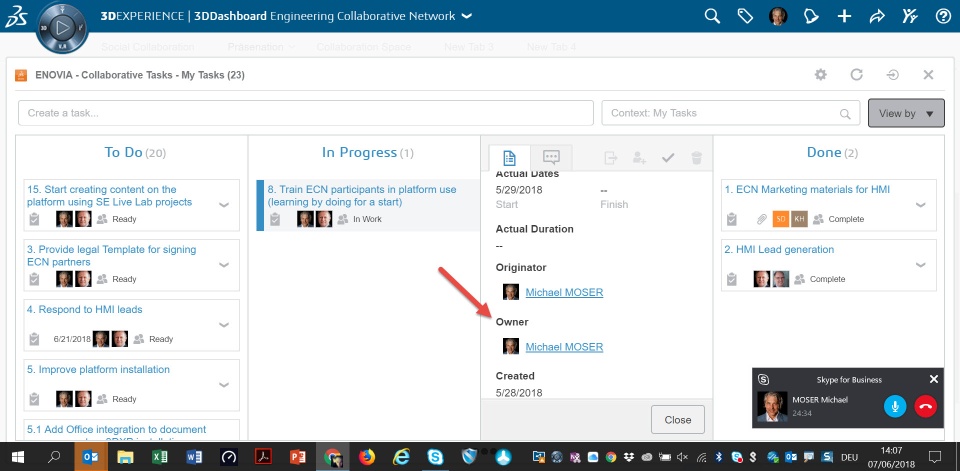Open PowerPoint from the taskbar
Image resolution: width=960 pixels, height=471 pixels.
tap(298, 456)
